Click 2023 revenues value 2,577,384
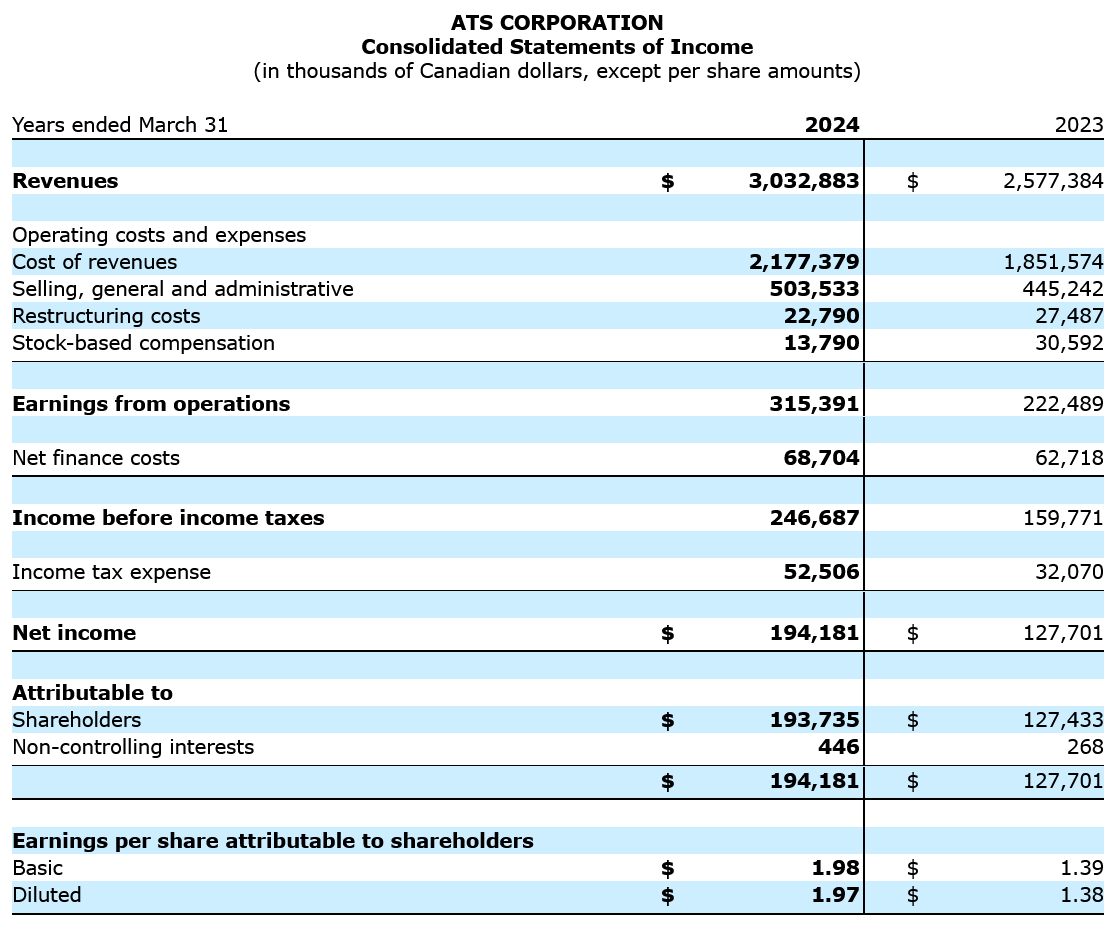 coord(1052,181)
